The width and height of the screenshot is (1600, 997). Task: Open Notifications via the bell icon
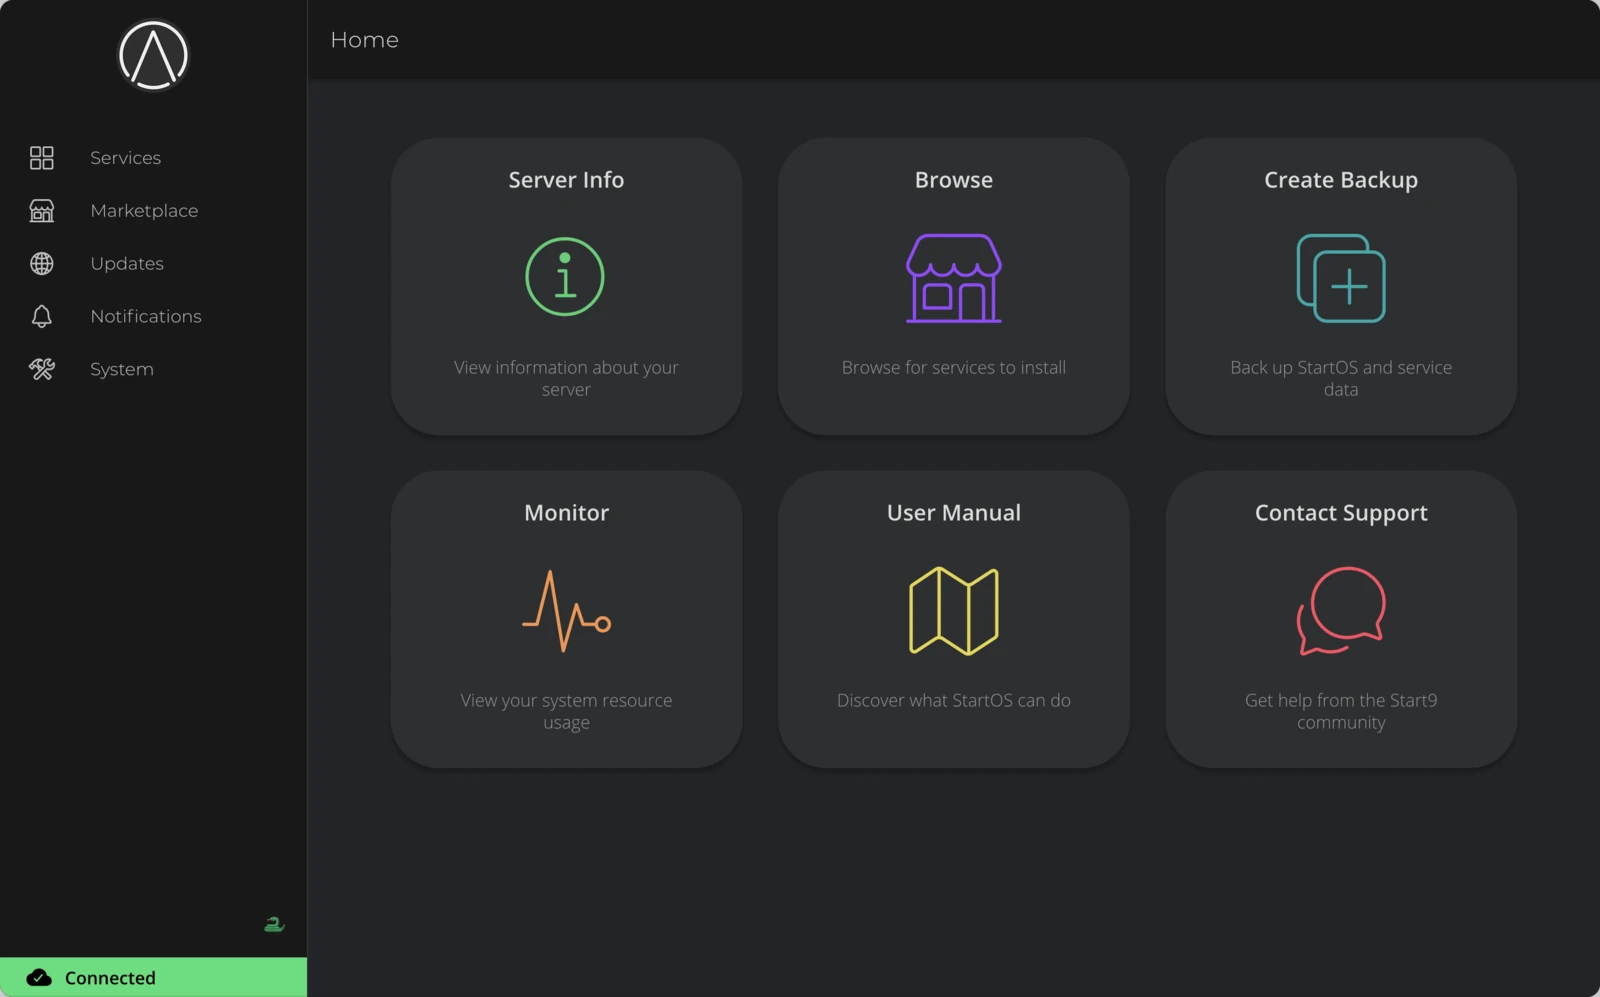41,316
